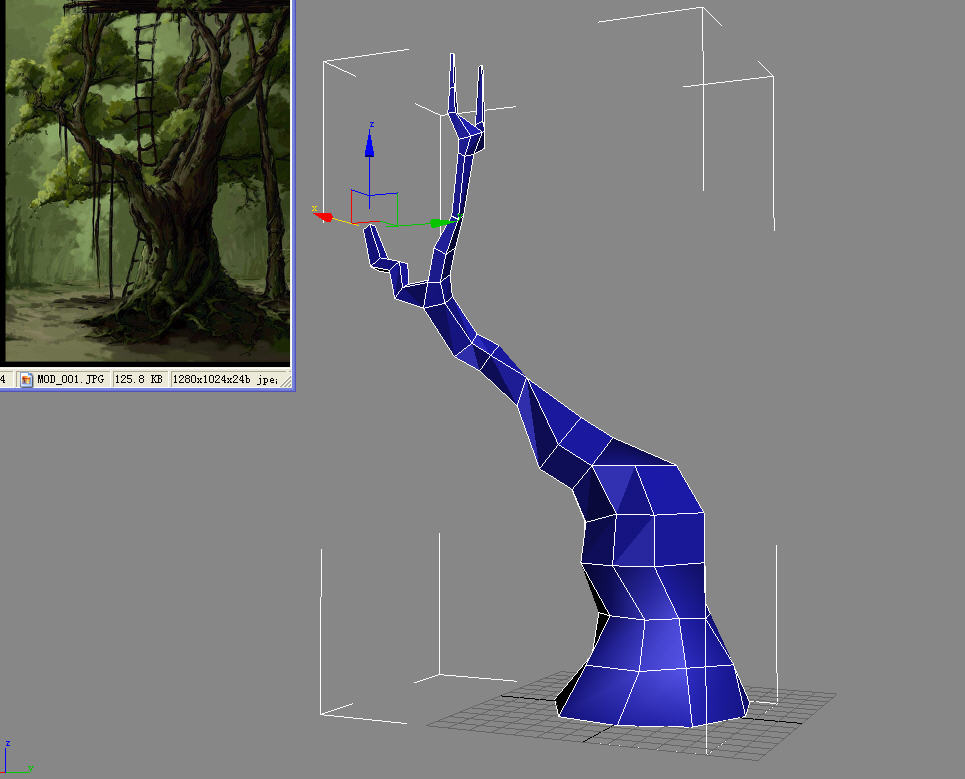Click the left forked branch tip at the treetop

click(452, 78)
